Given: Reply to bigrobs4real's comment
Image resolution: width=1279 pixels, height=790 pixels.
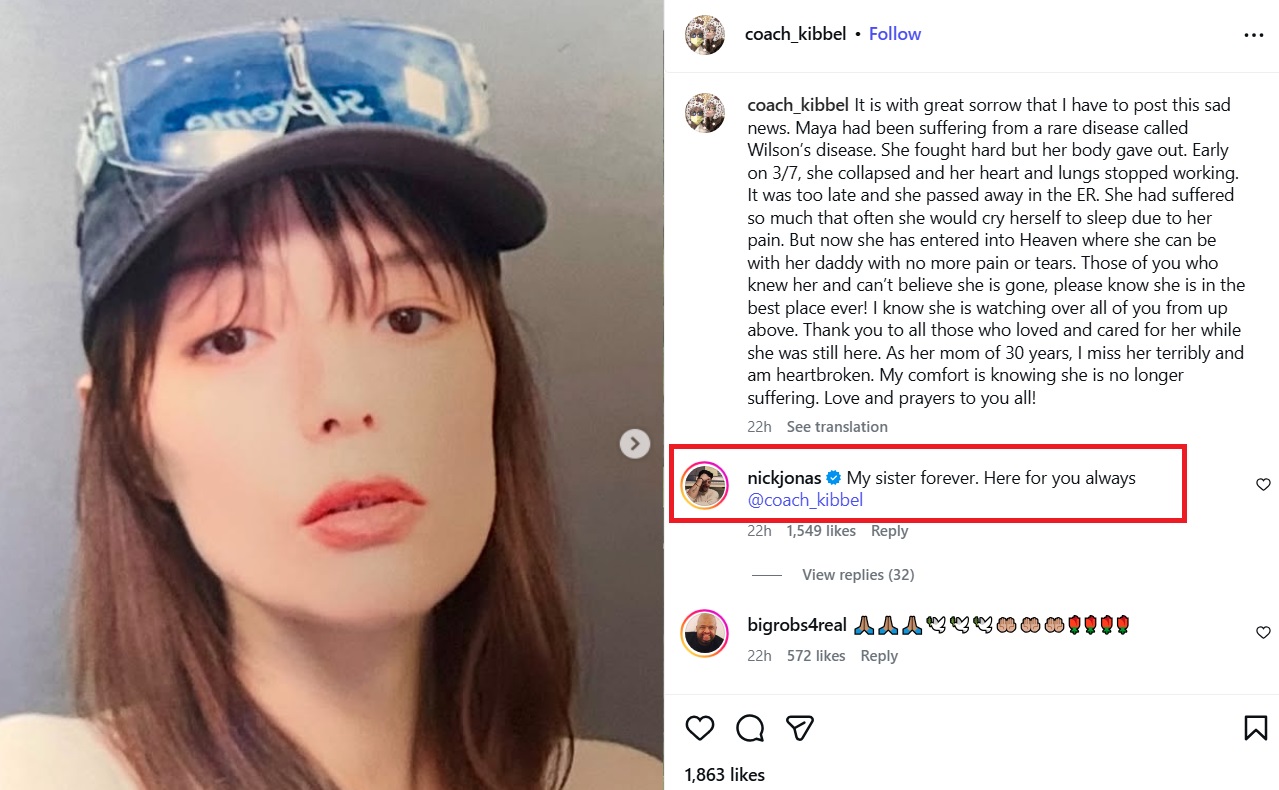Looking at the screenshot, I should click(x=879, y=656).
